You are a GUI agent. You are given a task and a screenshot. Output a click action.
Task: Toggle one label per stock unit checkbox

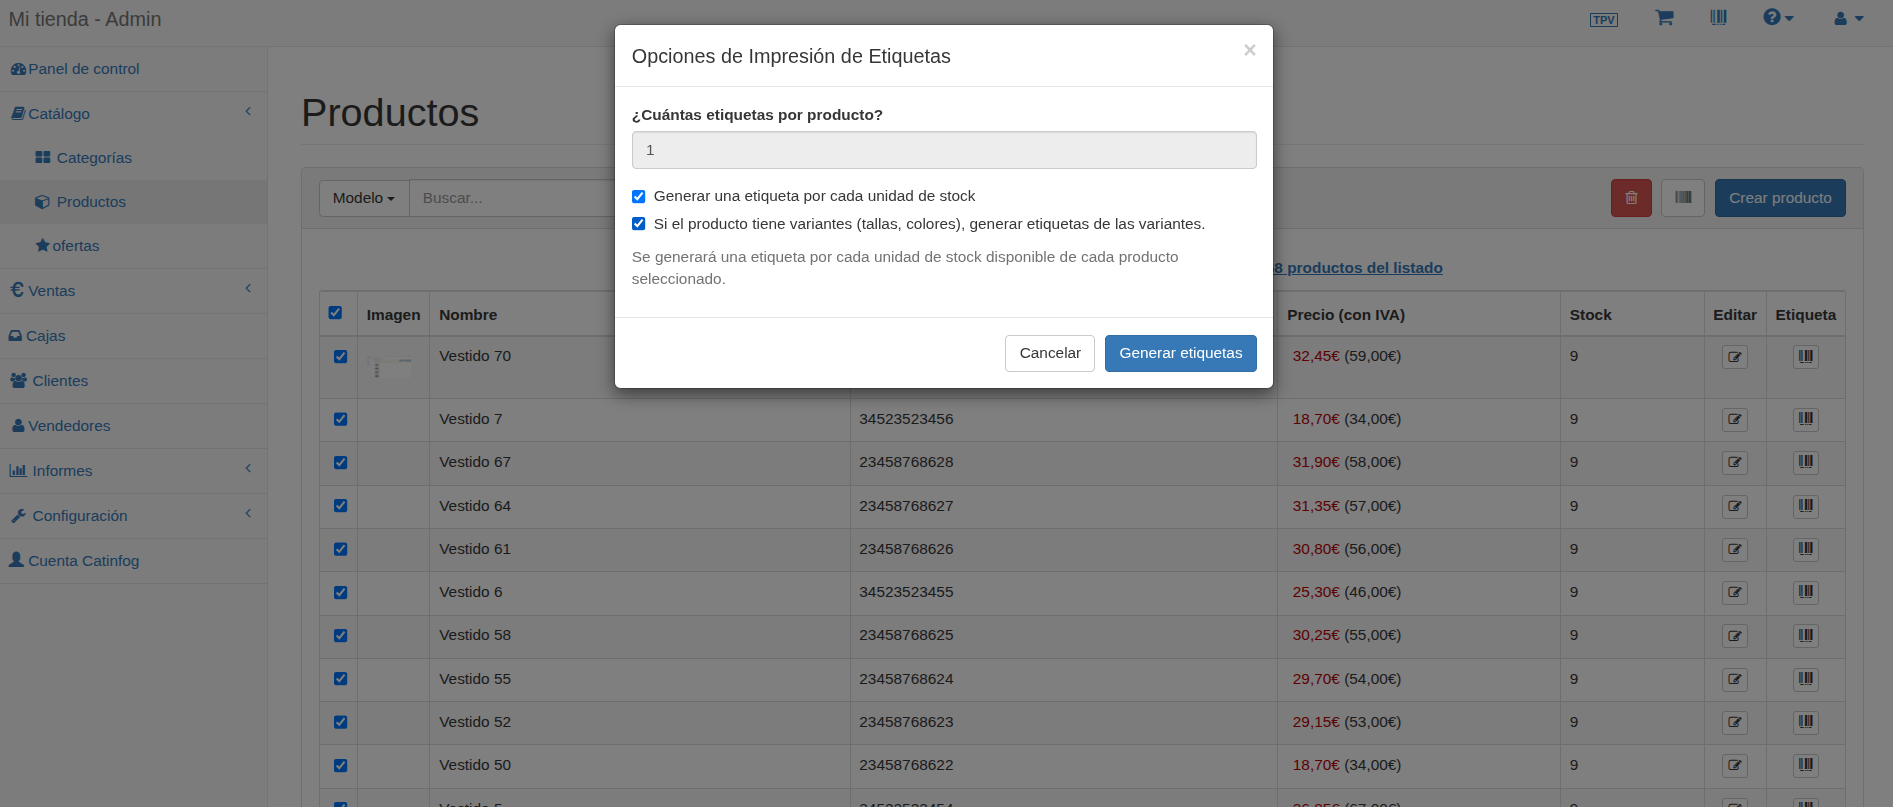(x=639, y=197)
